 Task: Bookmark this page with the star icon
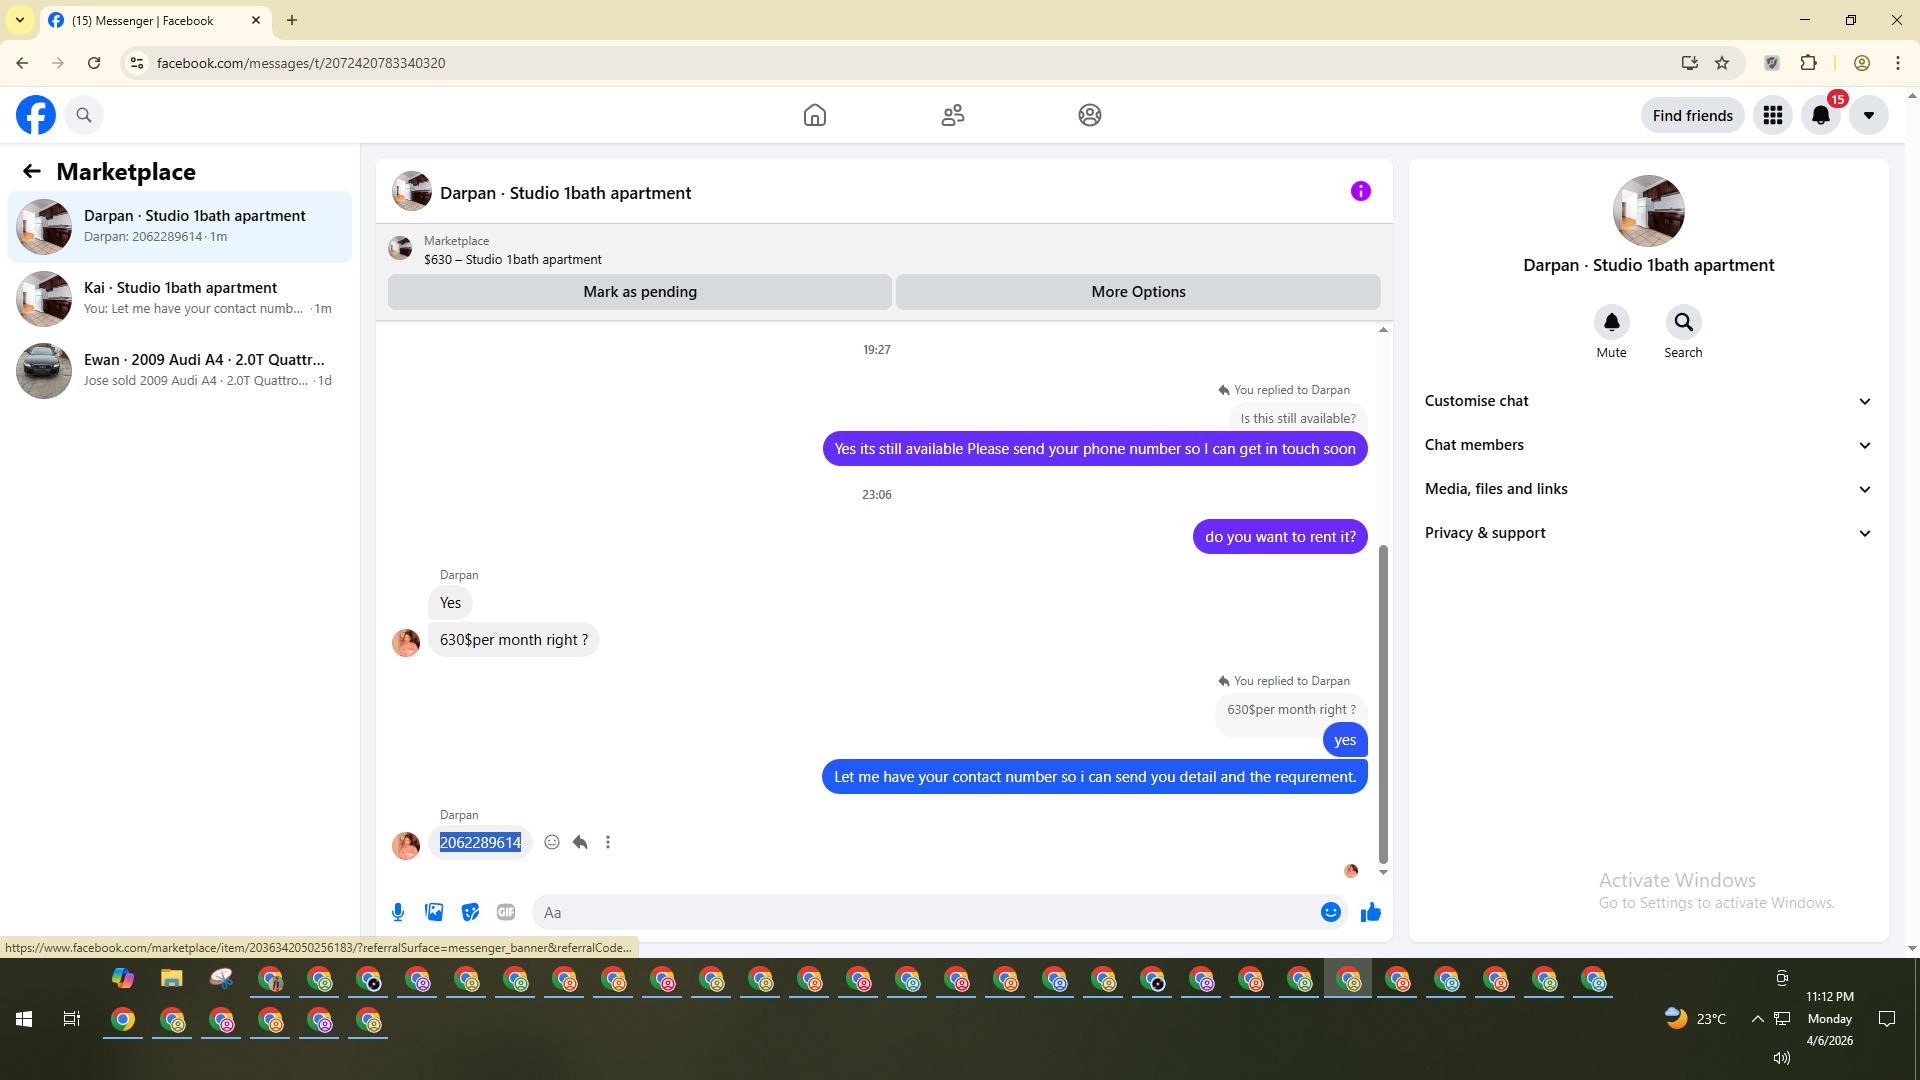click(1722, 63)
